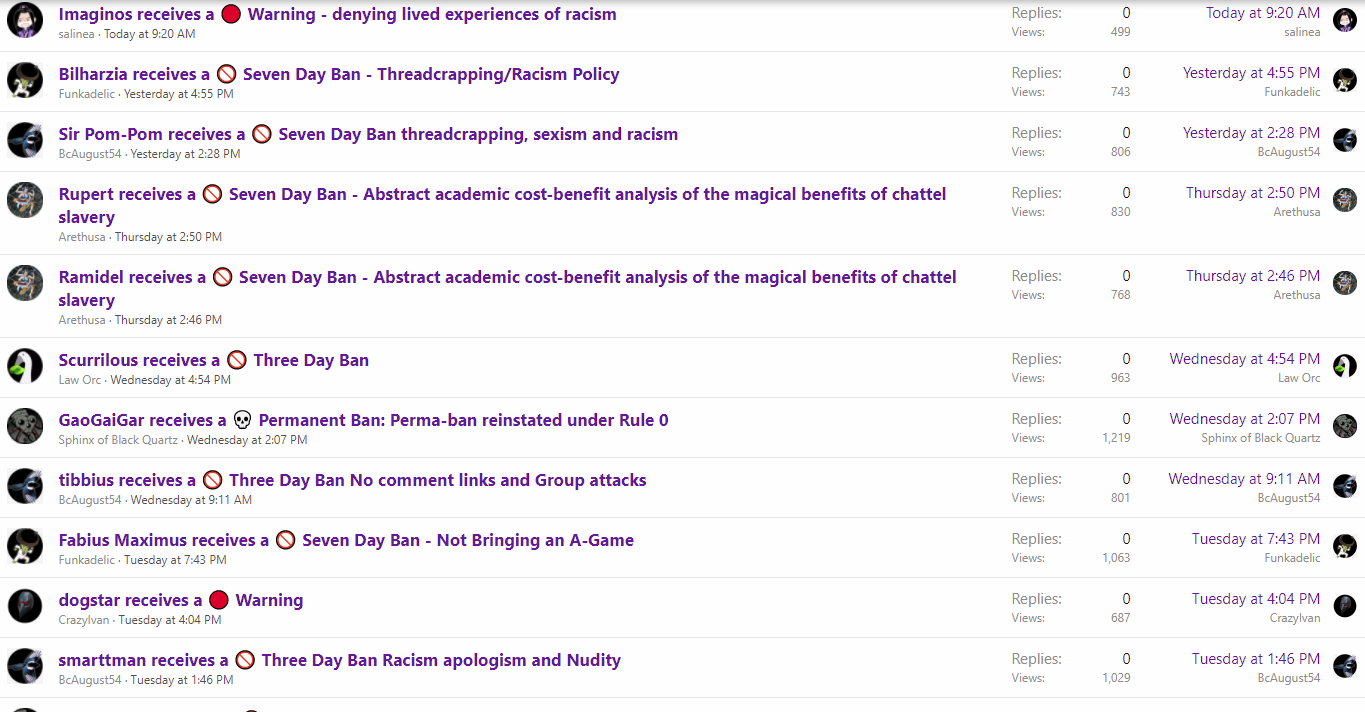Click thread starter name salinea under Imaginos title
The image size is (1365, 712).
pyautogui.click(x=77, y=34)
